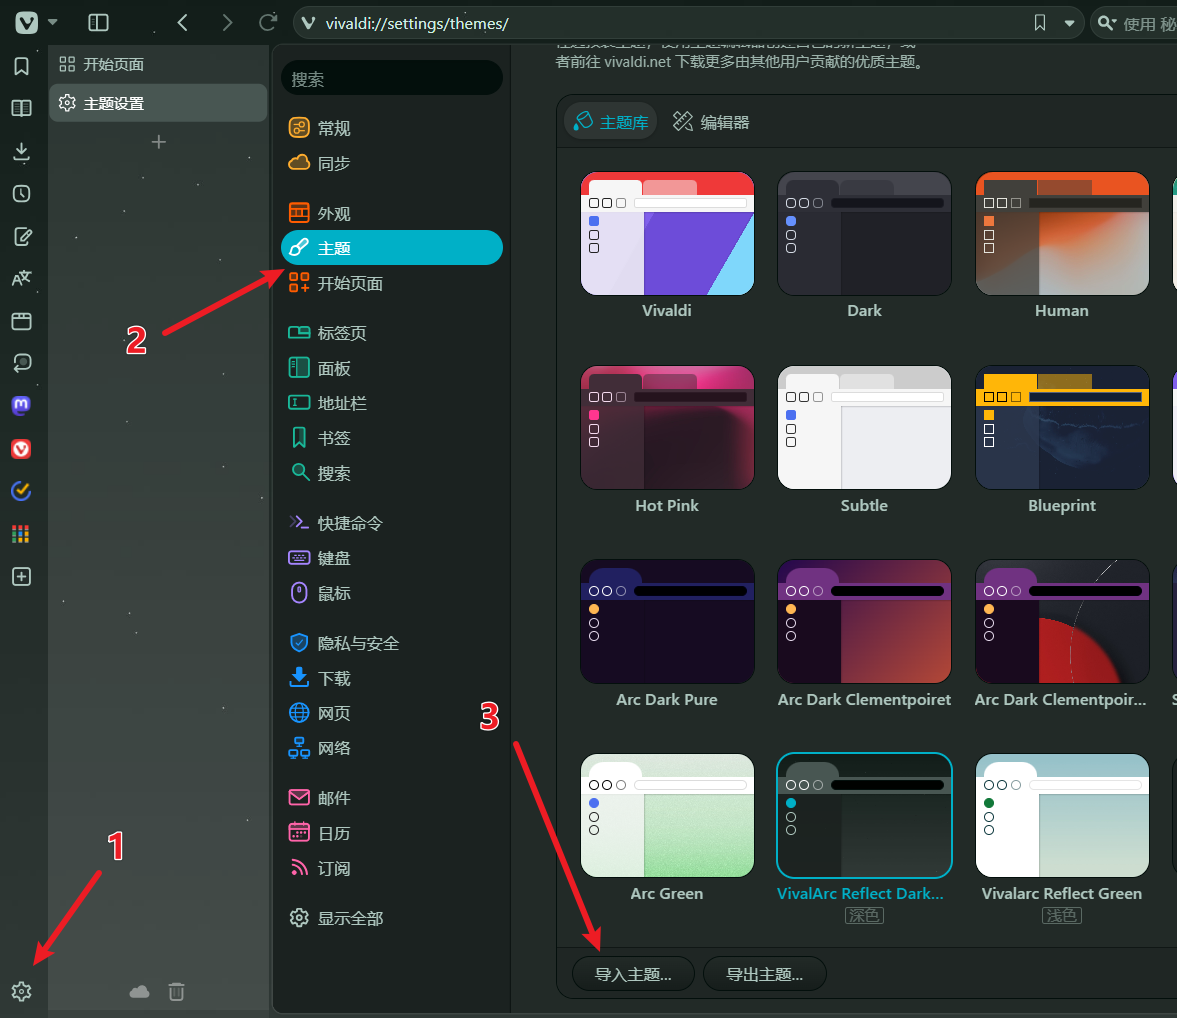Open the Vivaldi menu dropdown arrow
The image size is (1177, 1018).
[53, 23]
